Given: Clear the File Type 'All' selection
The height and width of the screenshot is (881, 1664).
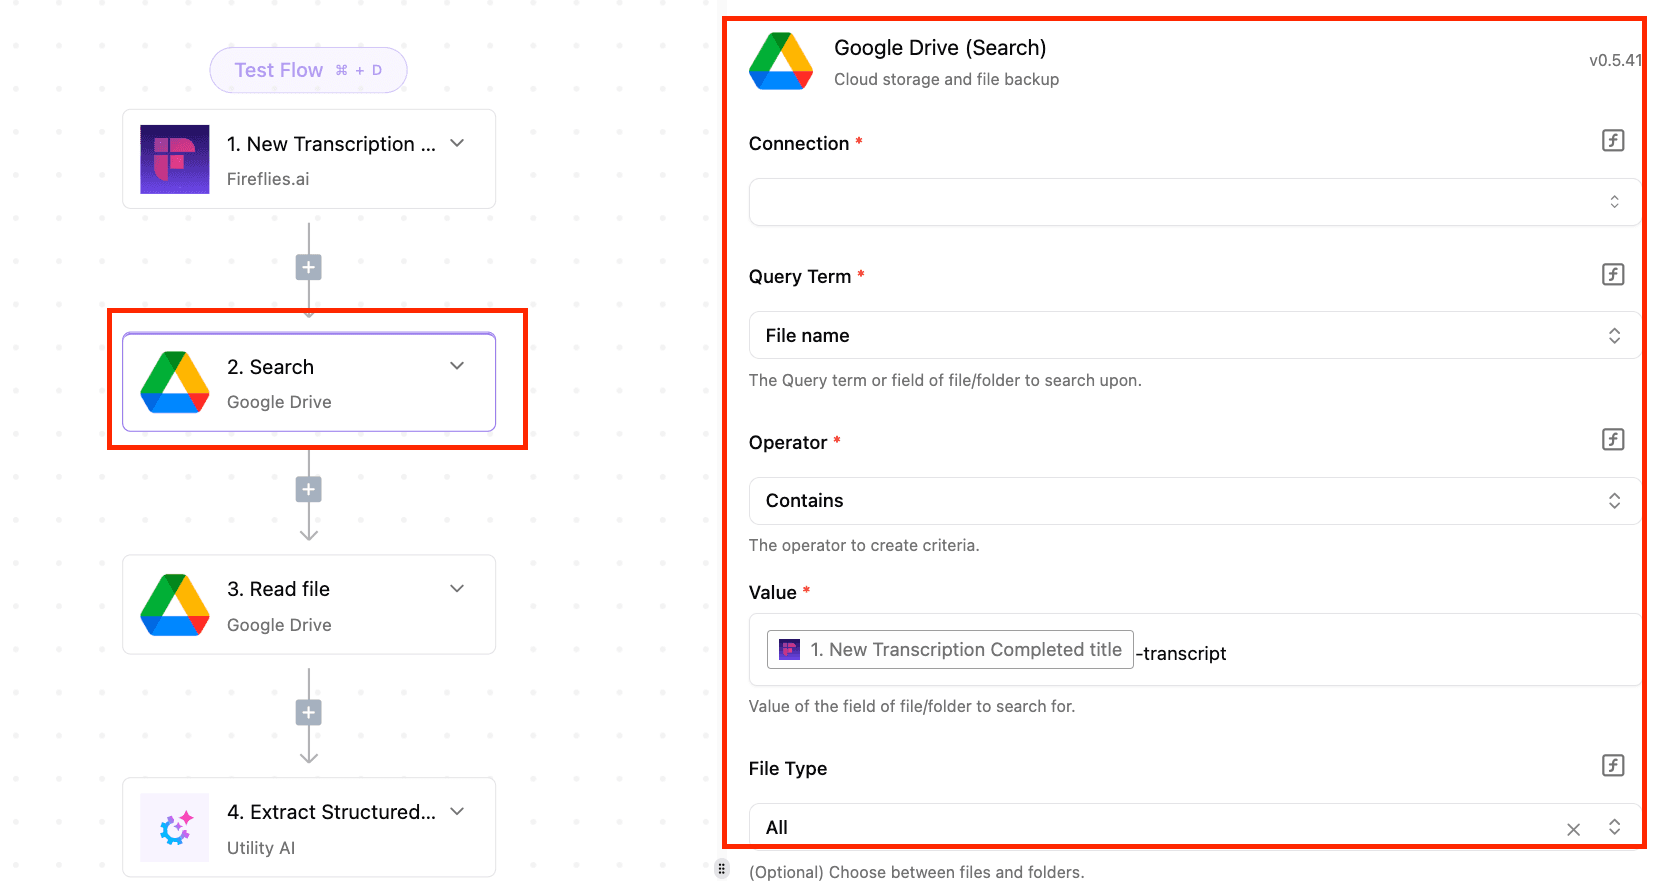Looking at the screenshot, I should pyautogui.click(x=1573, y=829).
